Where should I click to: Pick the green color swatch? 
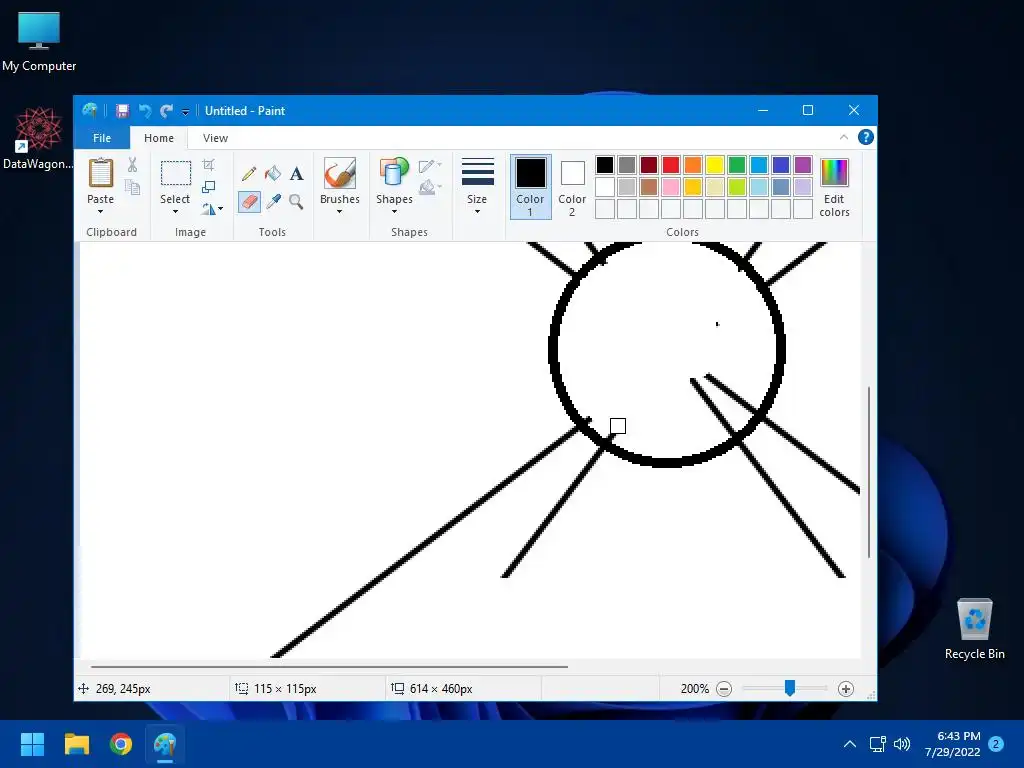[x=737, y=165]
